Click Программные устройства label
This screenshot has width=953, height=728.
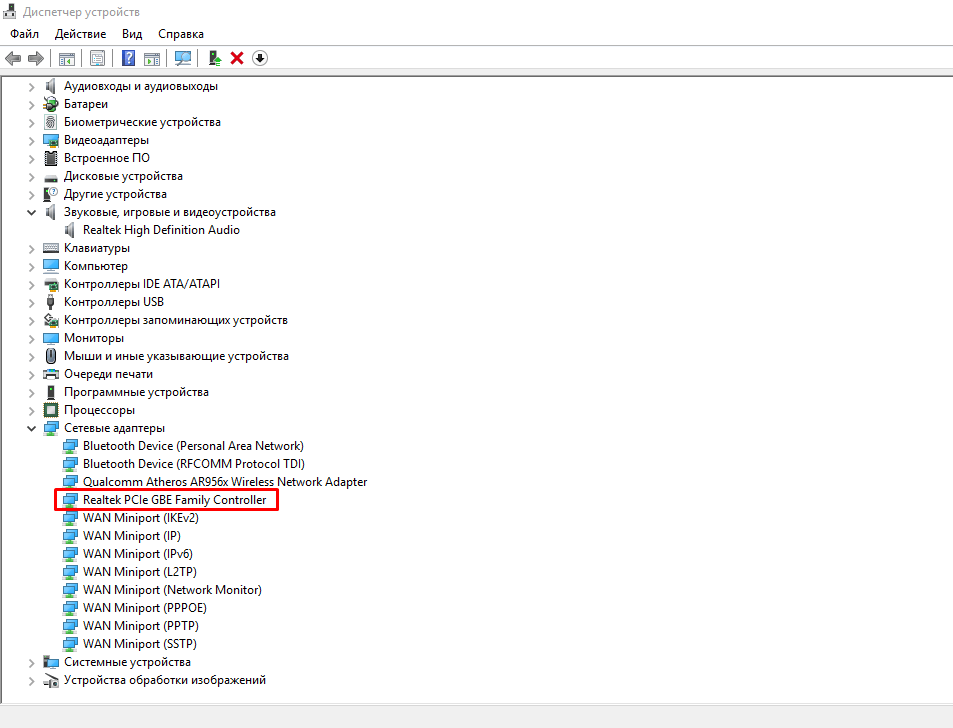[136, 393]
